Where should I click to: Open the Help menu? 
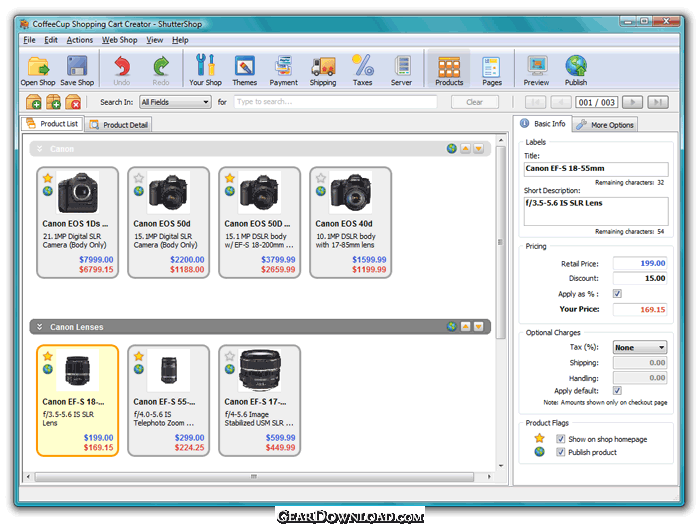pyautogui.click(x=180, y=40)
